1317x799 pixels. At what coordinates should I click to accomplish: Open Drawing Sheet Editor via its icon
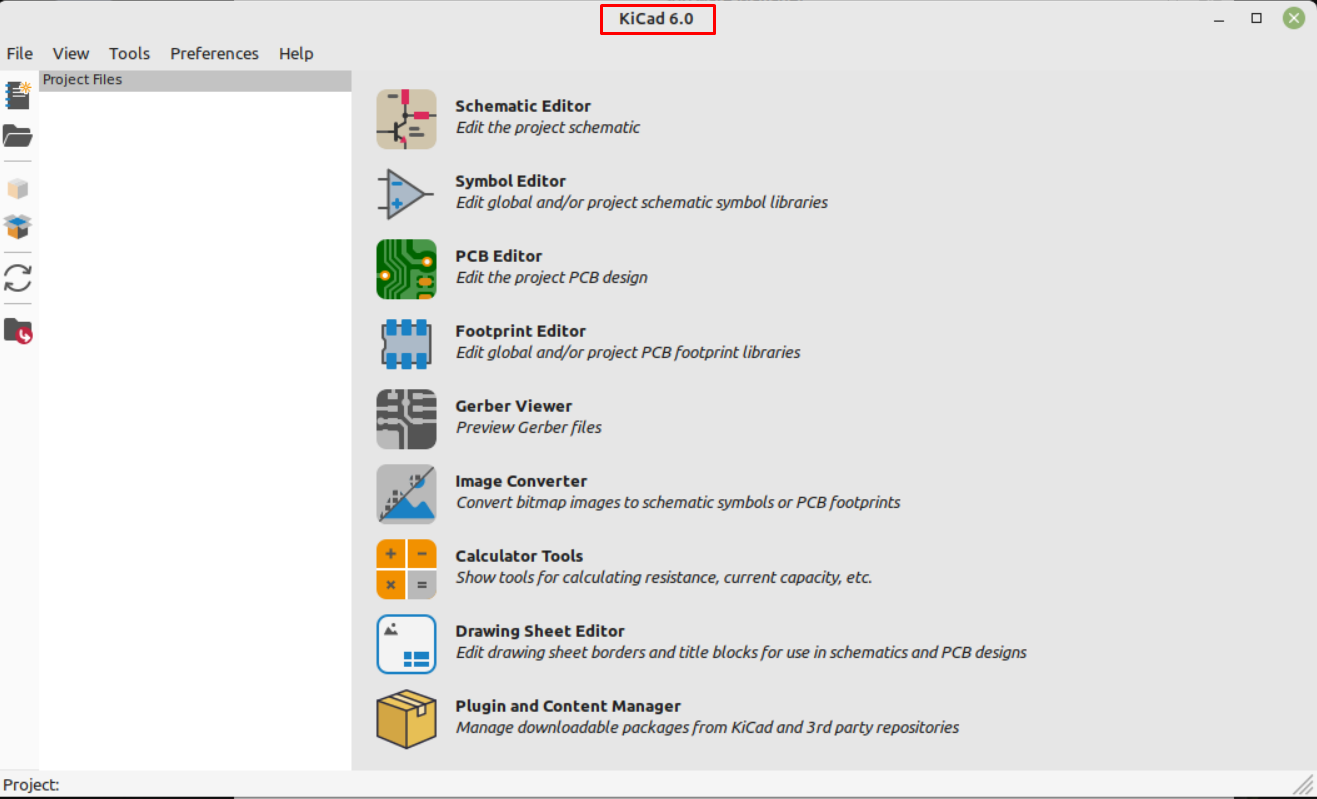coord(406,644)
